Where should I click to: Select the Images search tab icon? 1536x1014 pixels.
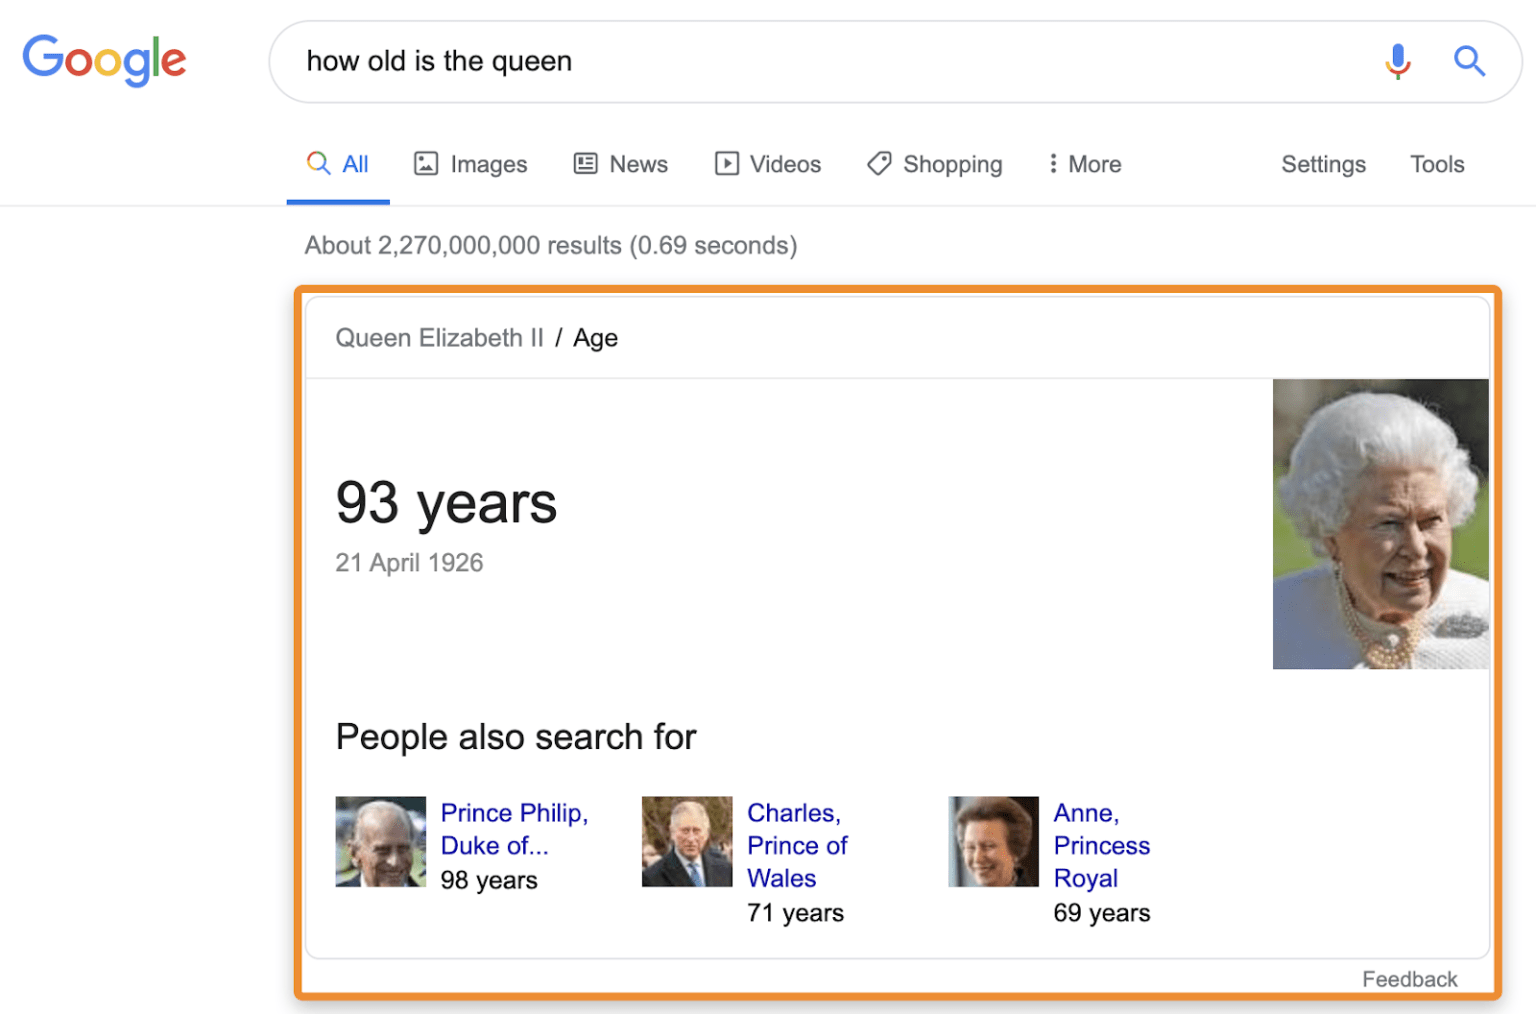[x=426, y=163]
